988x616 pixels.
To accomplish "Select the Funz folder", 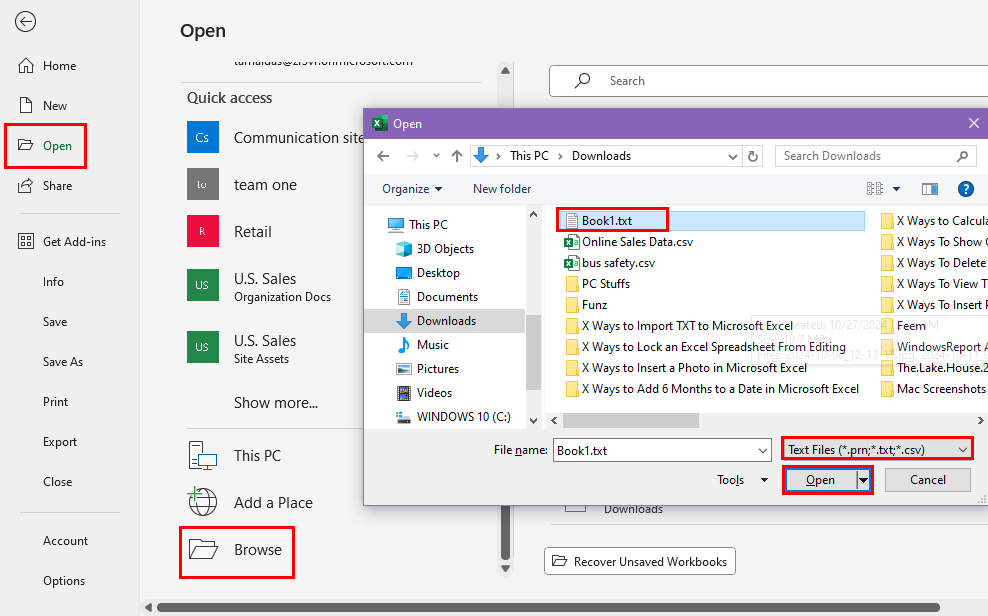I will pos(586,305).
